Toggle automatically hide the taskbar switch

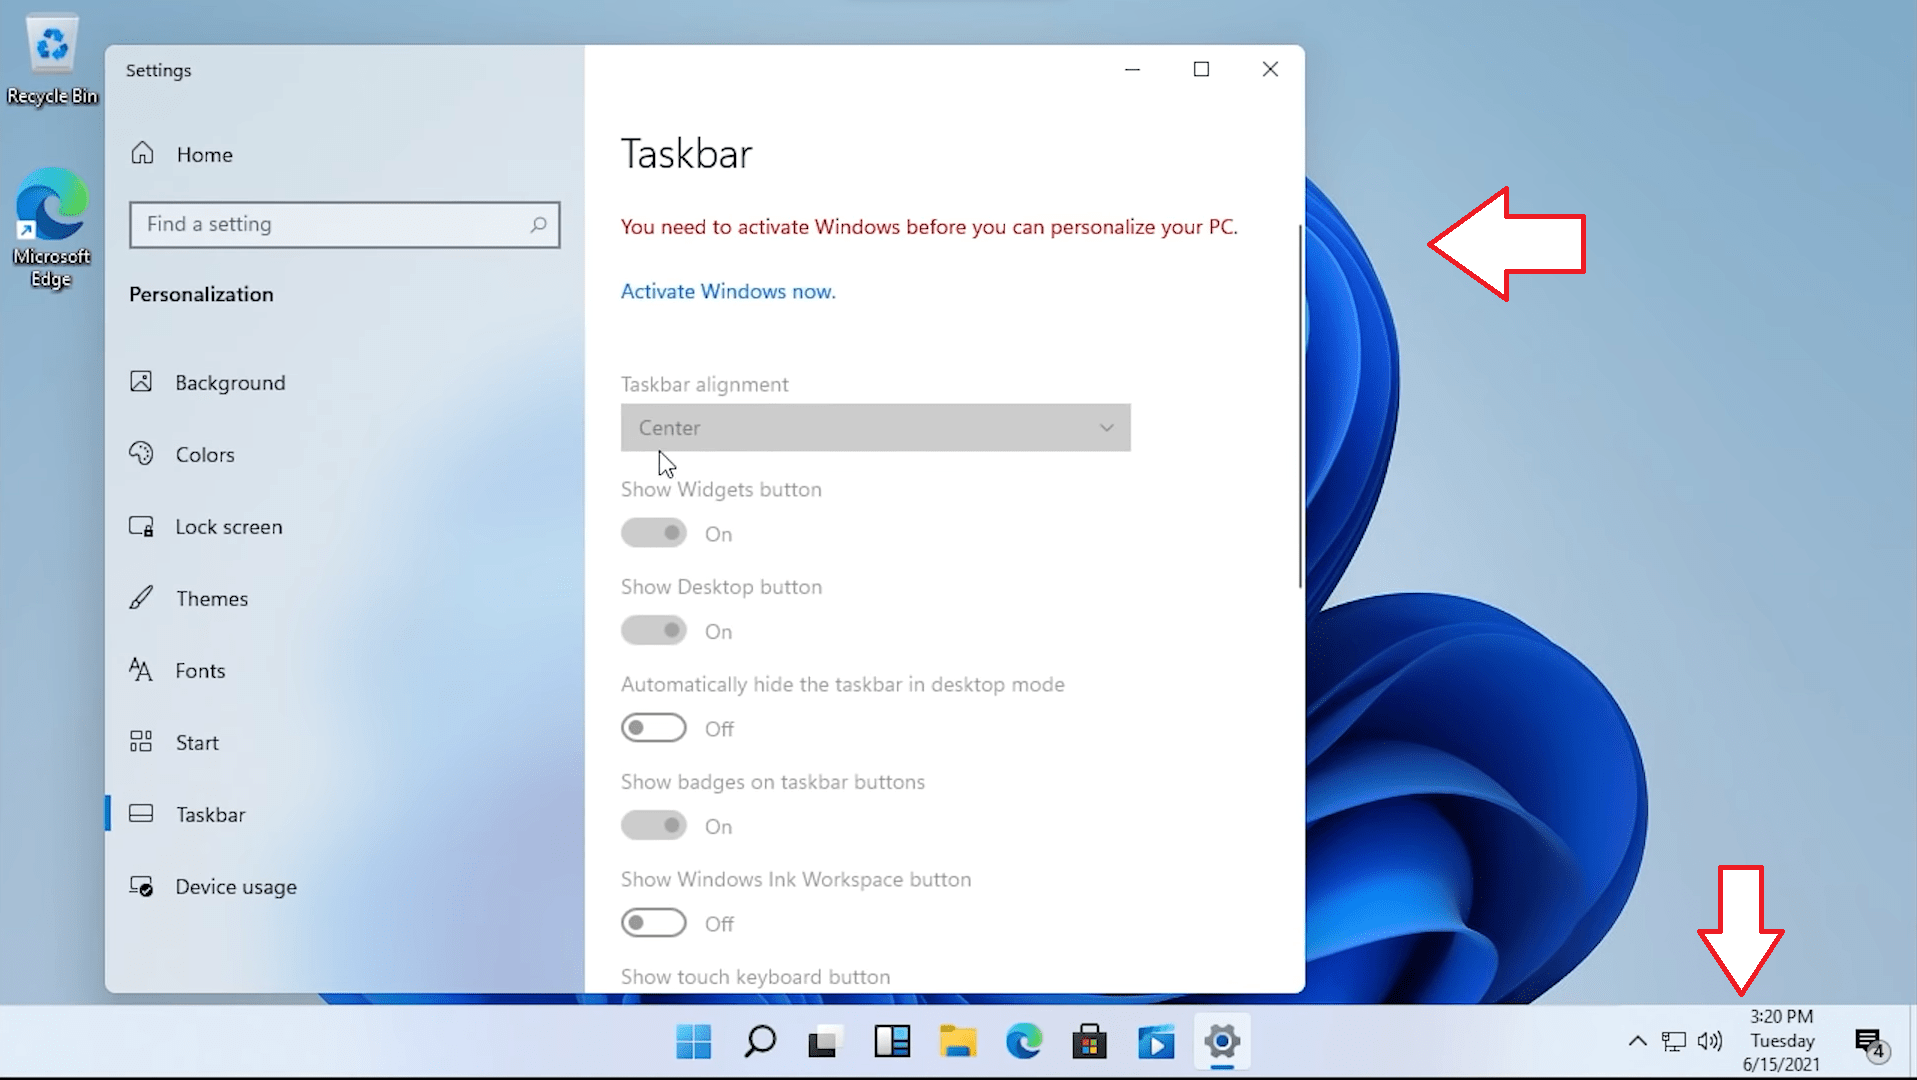point(654,728)
